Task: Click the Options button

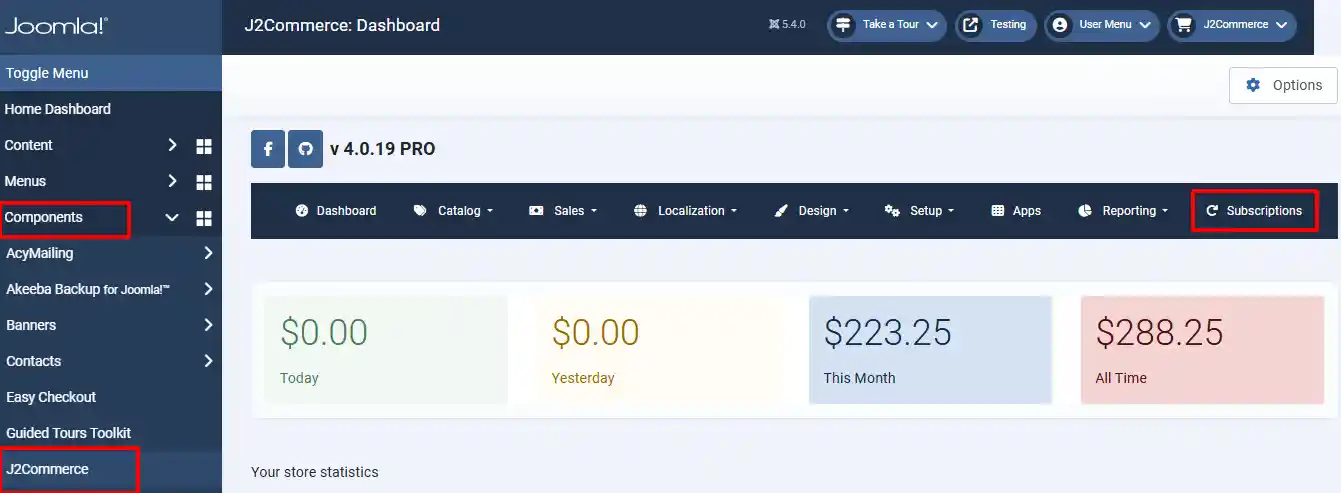Action: [1283, 85]
